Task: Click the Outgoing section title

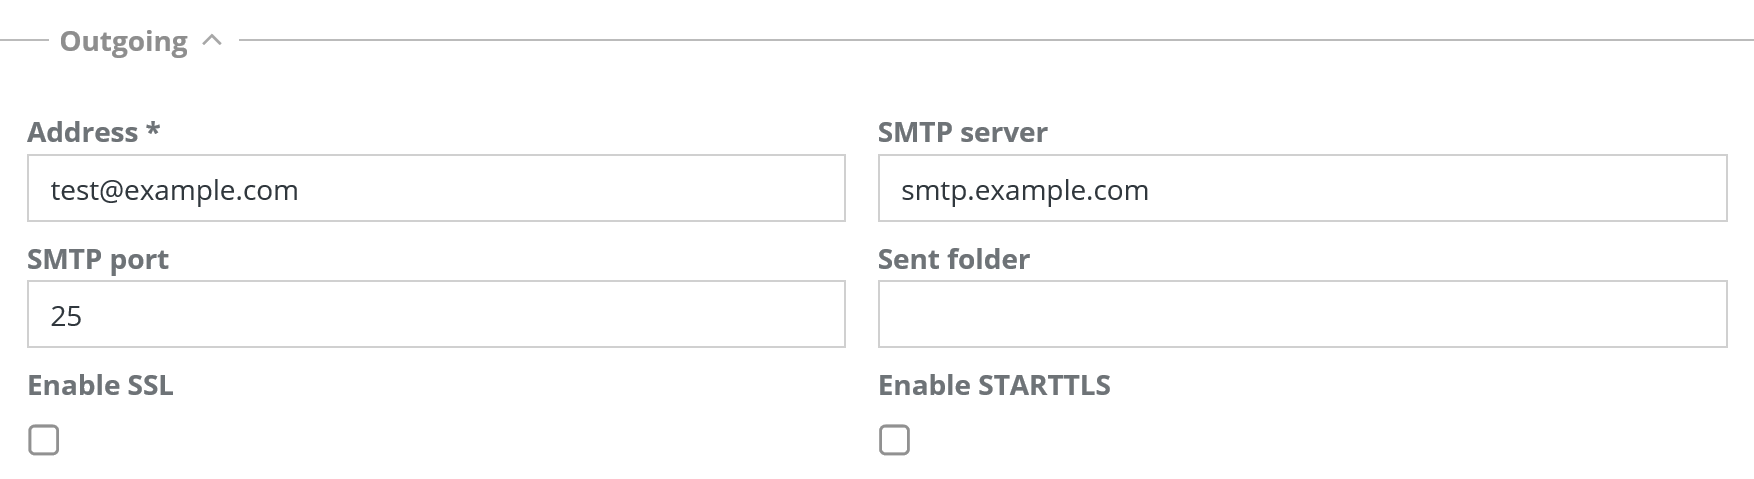Action: (123, 42)
